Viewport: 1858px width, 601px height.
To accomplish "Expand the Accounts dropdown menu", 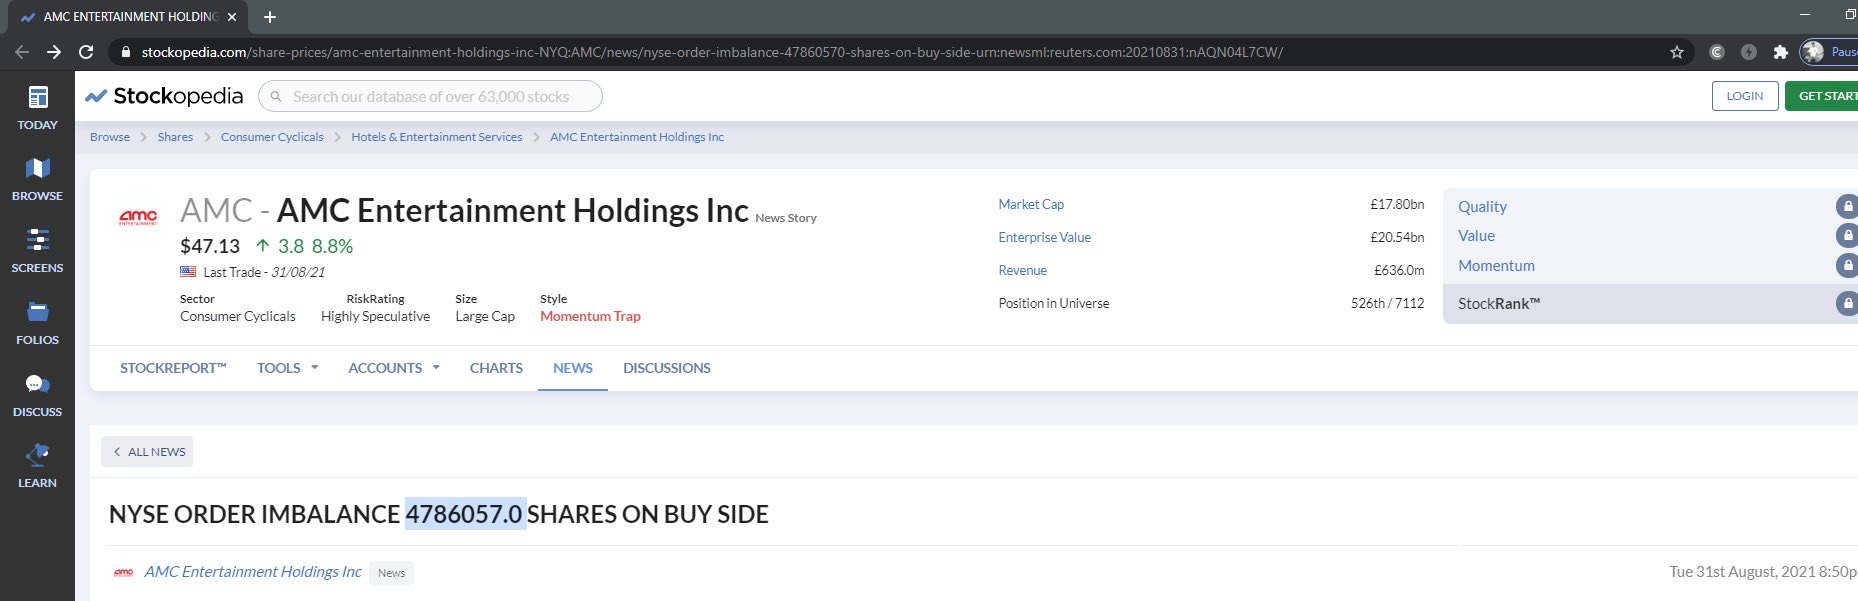I will [394, 368].
